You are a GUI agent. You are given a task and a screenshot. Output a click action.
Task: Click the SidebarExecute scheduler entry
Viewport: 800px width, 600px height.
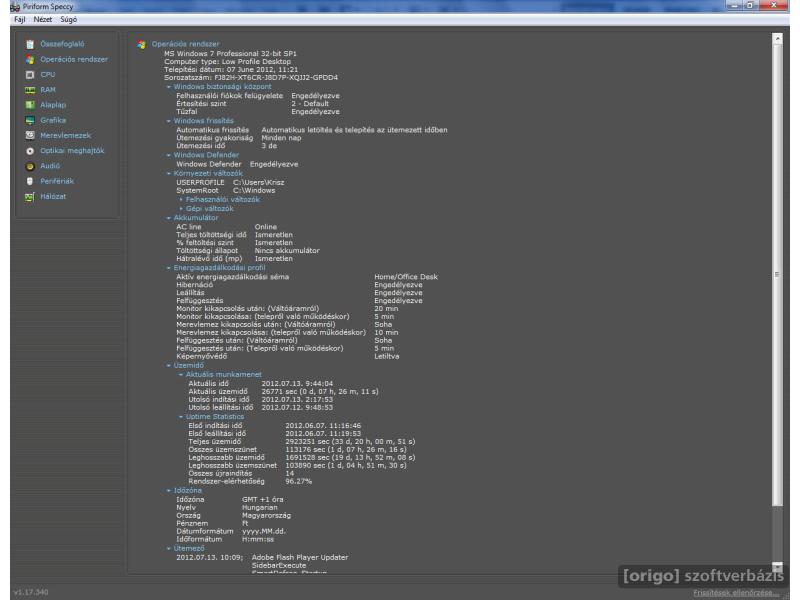coord(279,566)
